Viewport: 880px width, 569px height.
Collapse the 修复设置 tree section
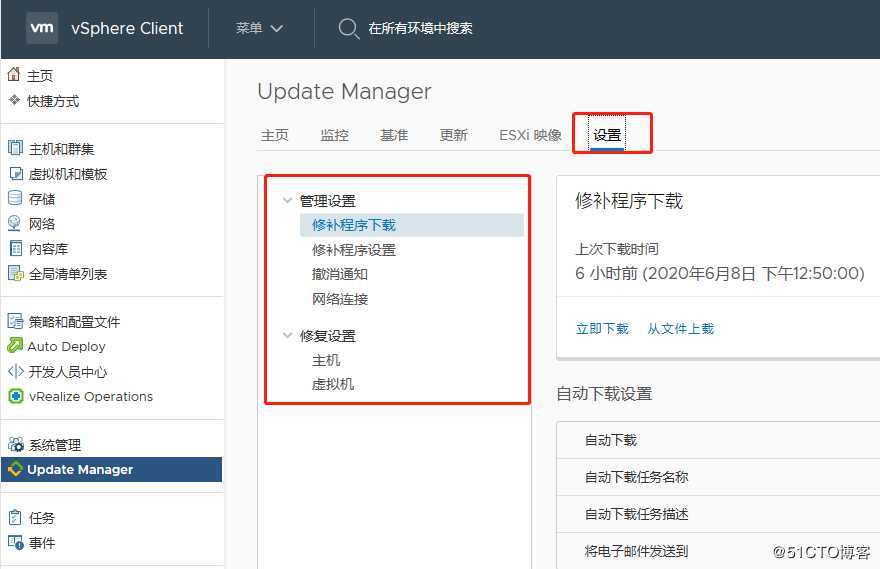pos(287,336)
